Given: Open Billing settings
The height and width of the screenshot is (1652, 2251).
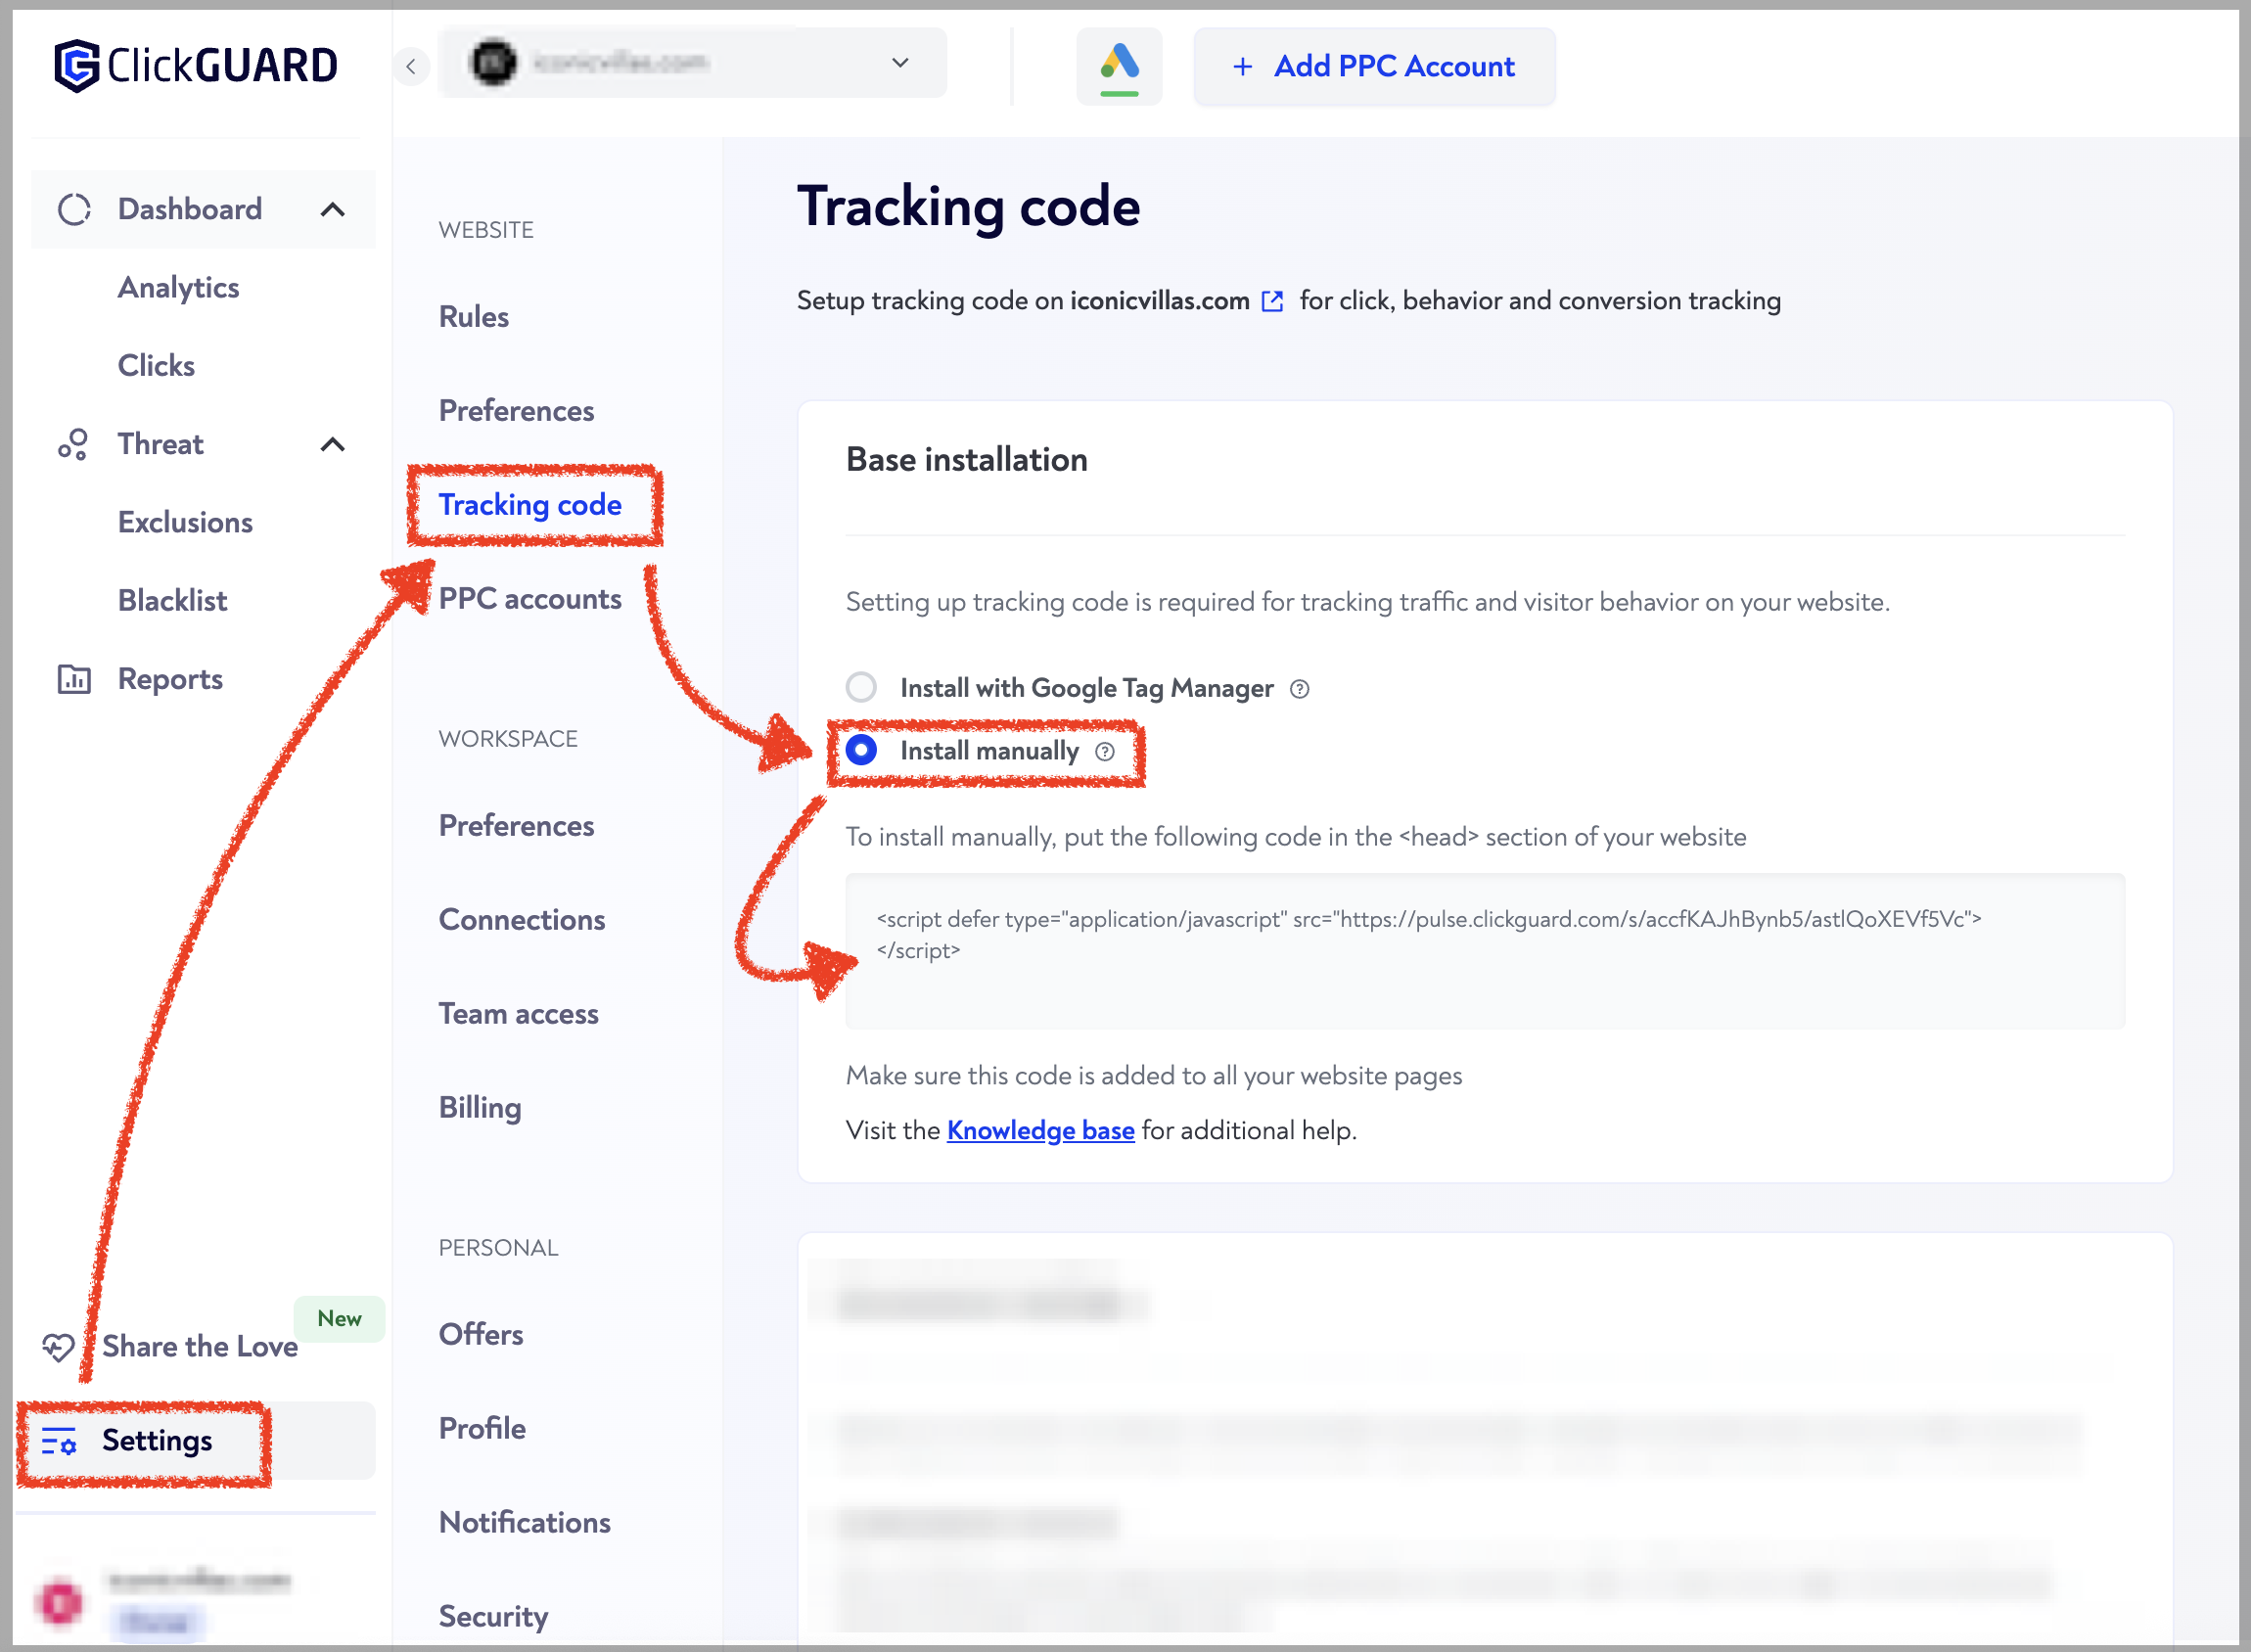Looking at the screenshot, I should point(480,1108).
